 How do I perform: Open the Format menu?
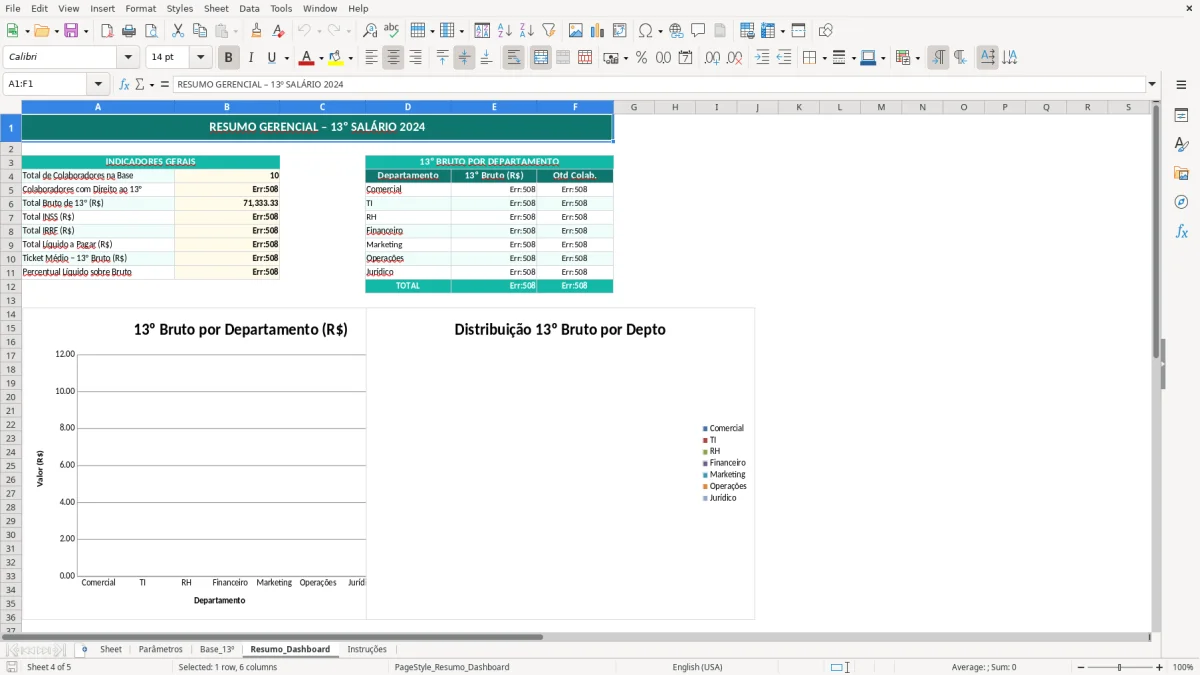click(x=141, y=8)
